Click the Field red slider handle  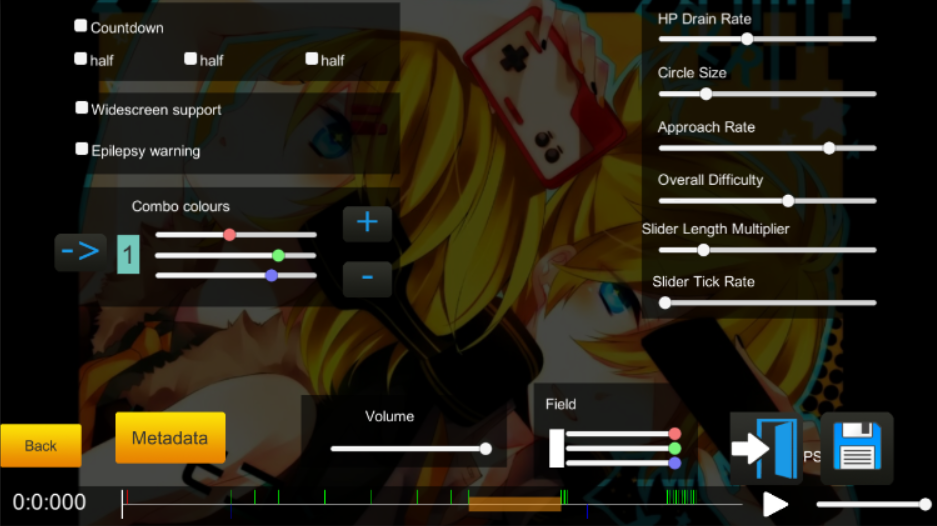[675, 433]
